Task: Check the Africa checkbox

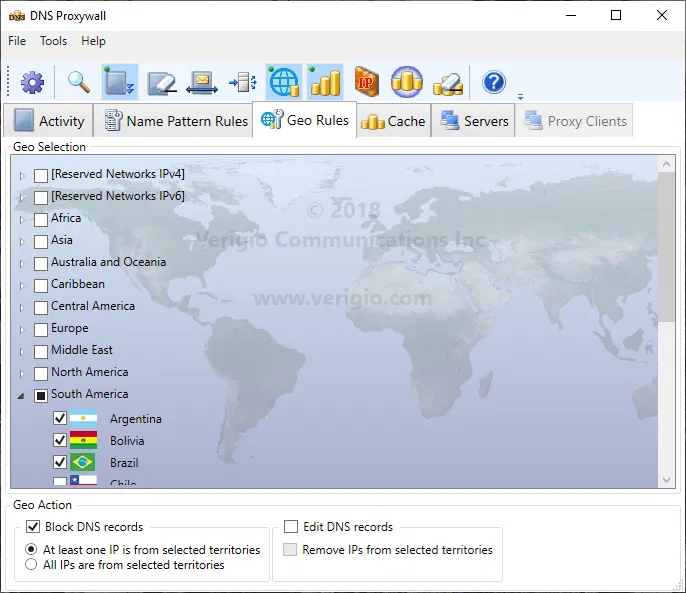Action: [41, 219]
